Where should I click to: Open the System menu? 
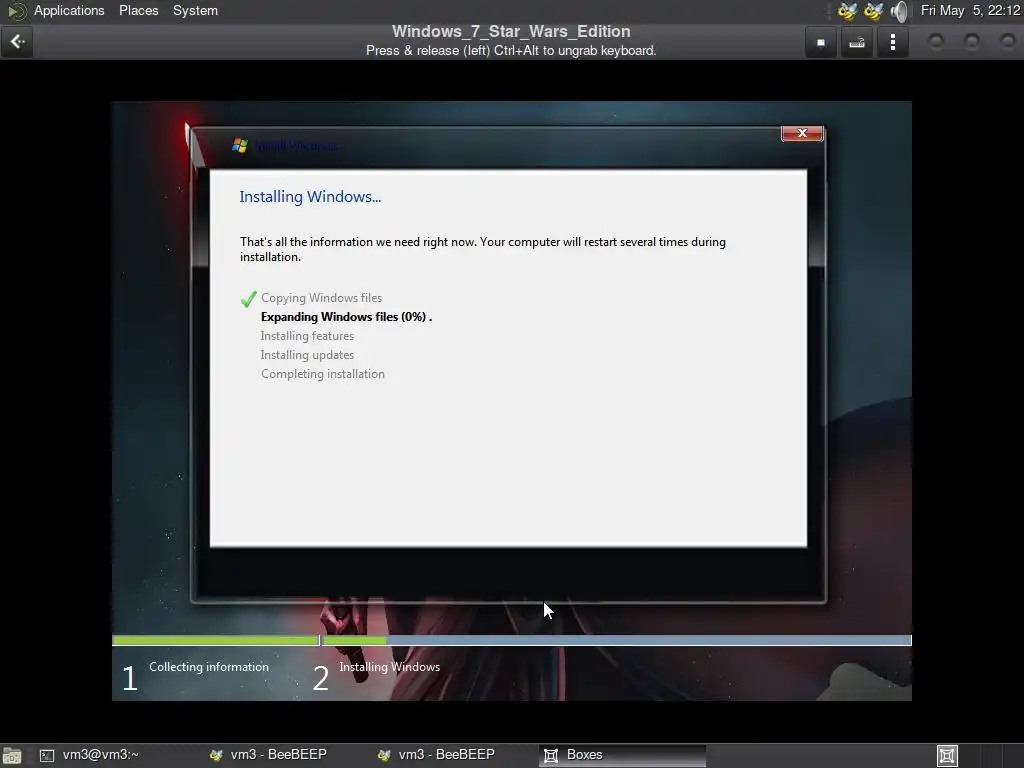pyautogui.click(x=195, y=10)
